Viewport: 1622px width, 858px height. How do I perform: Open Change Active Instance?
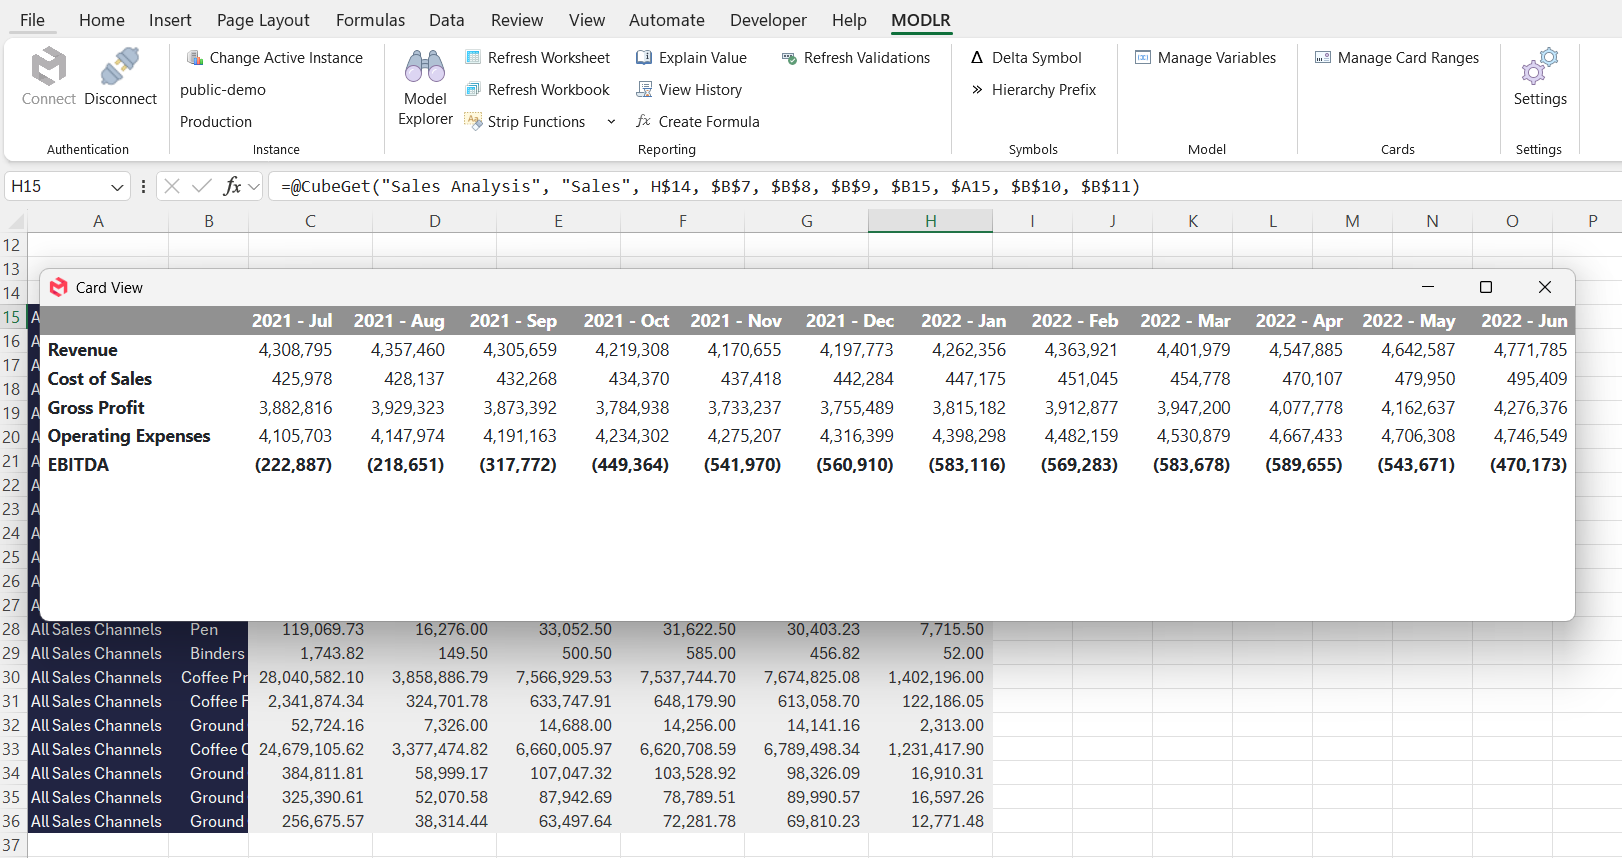click(x=275, y=58)
